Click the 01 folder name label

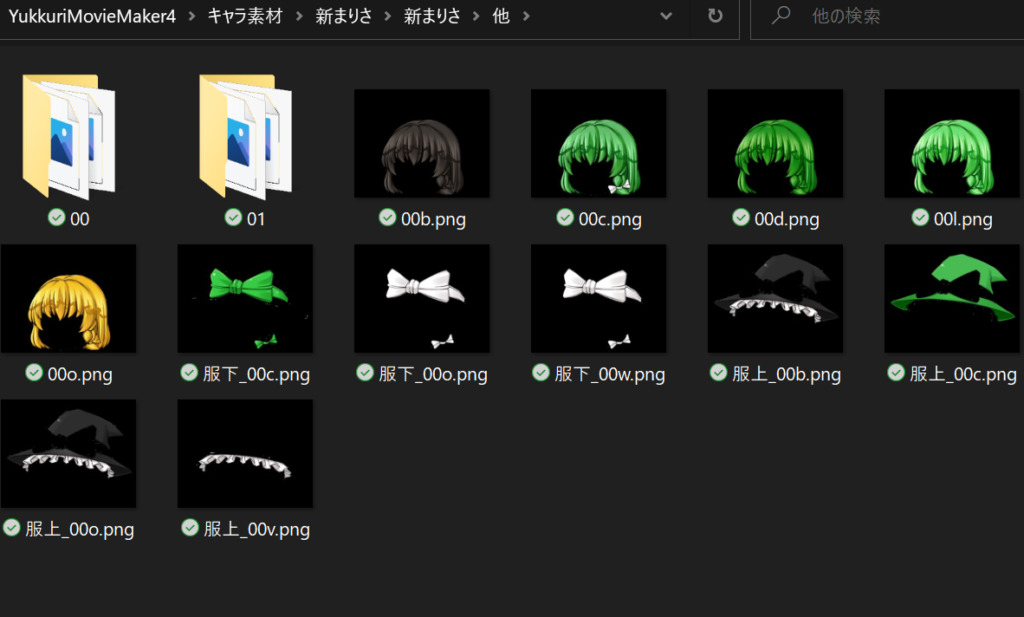click(x=256, y=219)
